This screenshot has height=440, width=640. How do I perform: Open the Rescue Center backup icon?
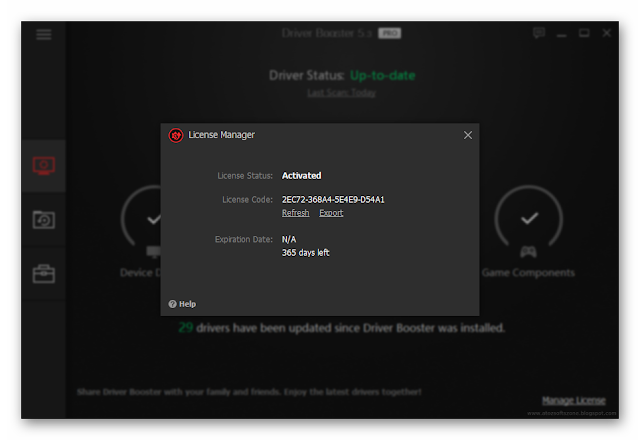[44, 220]
